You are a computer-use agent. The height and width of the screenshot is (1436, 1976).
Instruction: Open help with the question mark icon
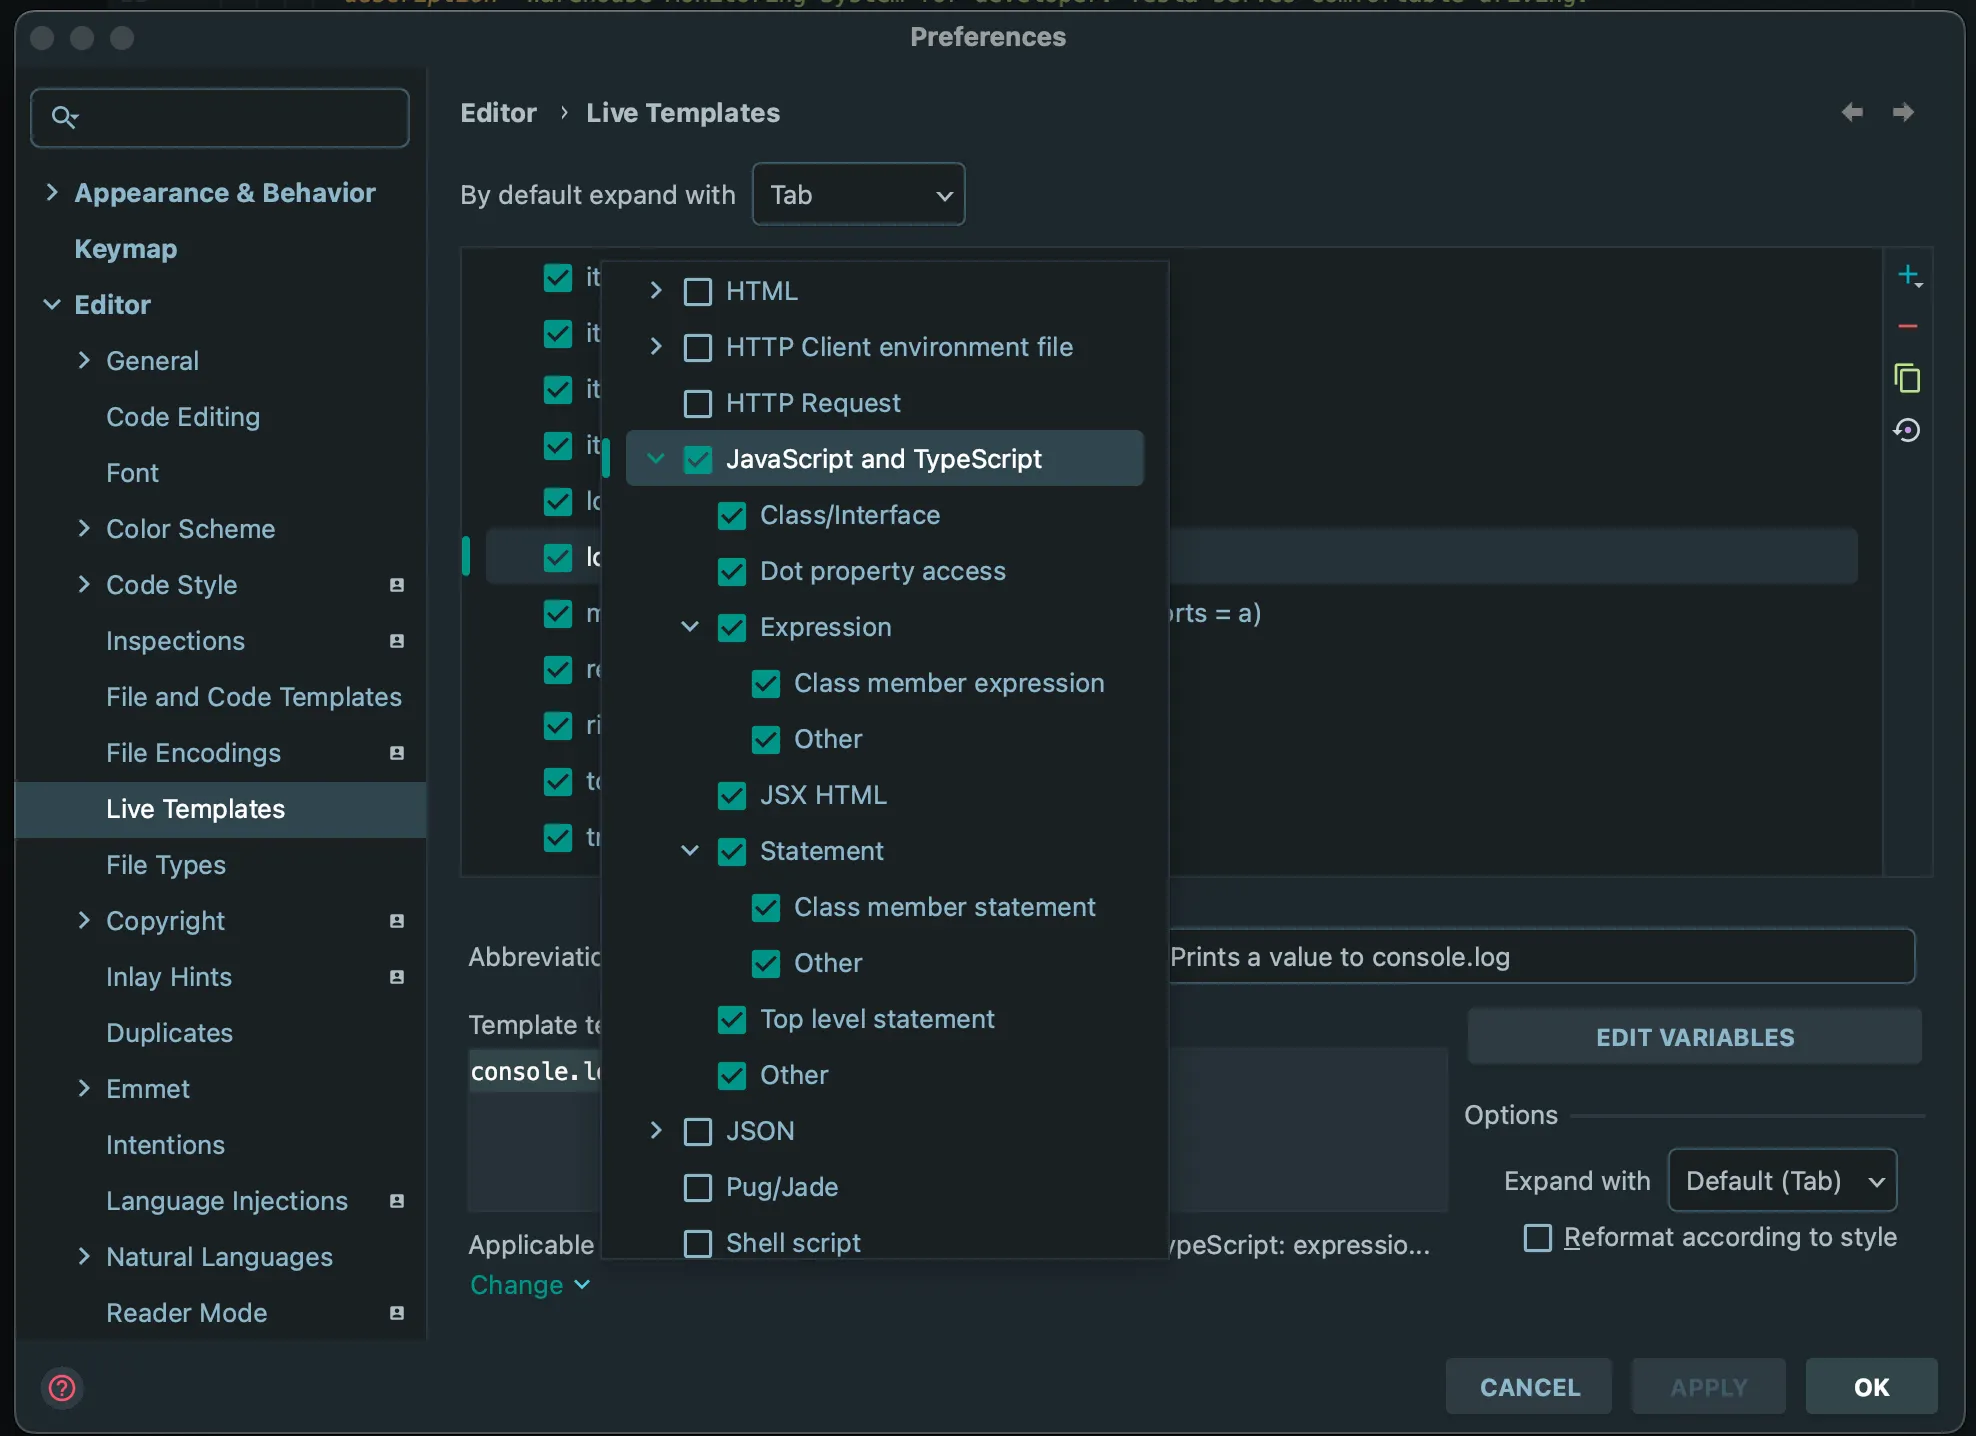pyautogui.click(x=62, y=1387)
